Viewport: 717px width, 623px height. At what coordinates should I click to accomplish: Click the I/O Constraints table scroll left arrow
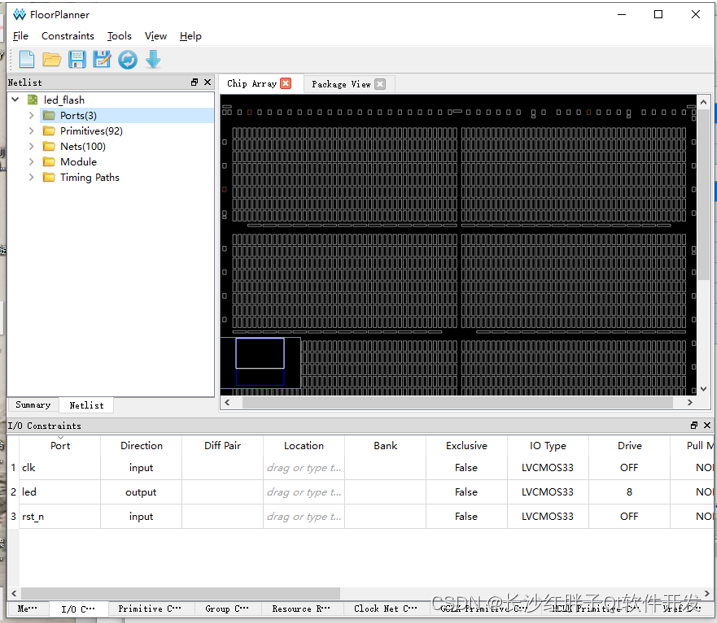14,594
